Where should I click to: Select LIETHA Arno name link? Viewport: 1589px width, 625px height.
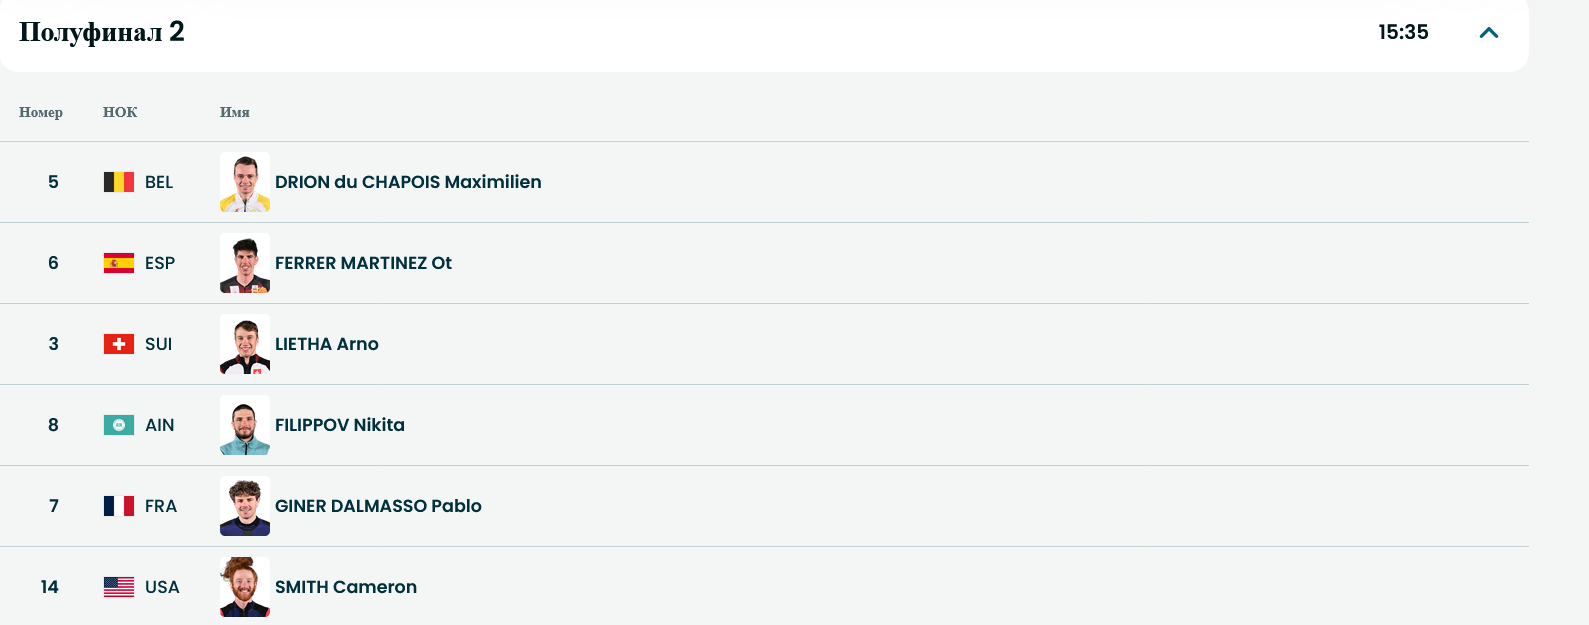point(327,344)
